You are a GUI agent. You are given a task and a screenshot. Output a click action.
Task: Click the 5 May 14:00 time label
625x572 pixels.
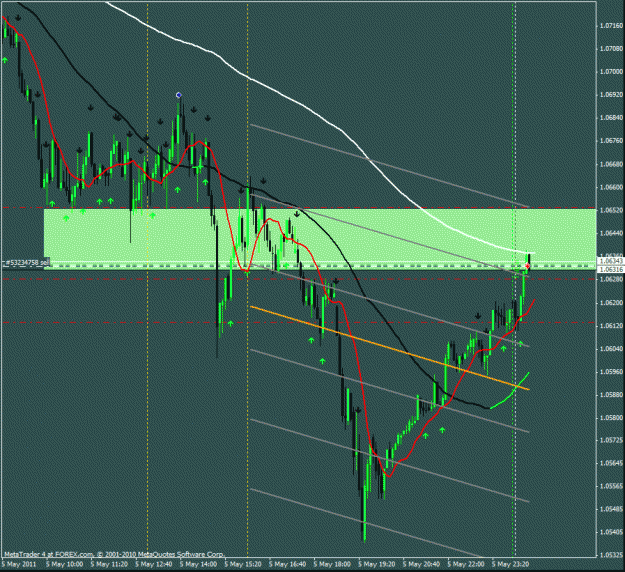pos(198,564)
